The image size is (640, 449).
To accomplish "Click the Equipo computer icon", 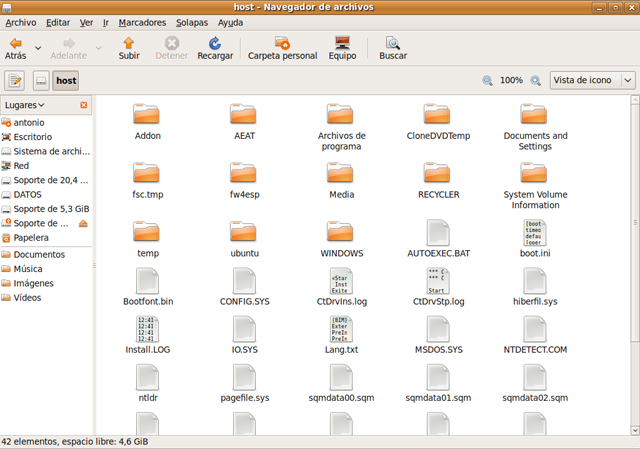I will (x=342, y=44).
